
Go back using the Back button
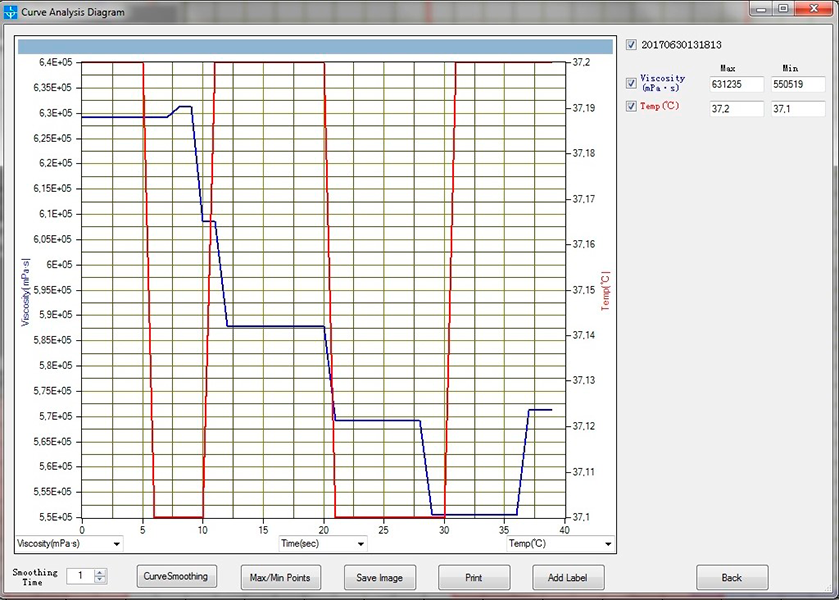tap(732, 578)
